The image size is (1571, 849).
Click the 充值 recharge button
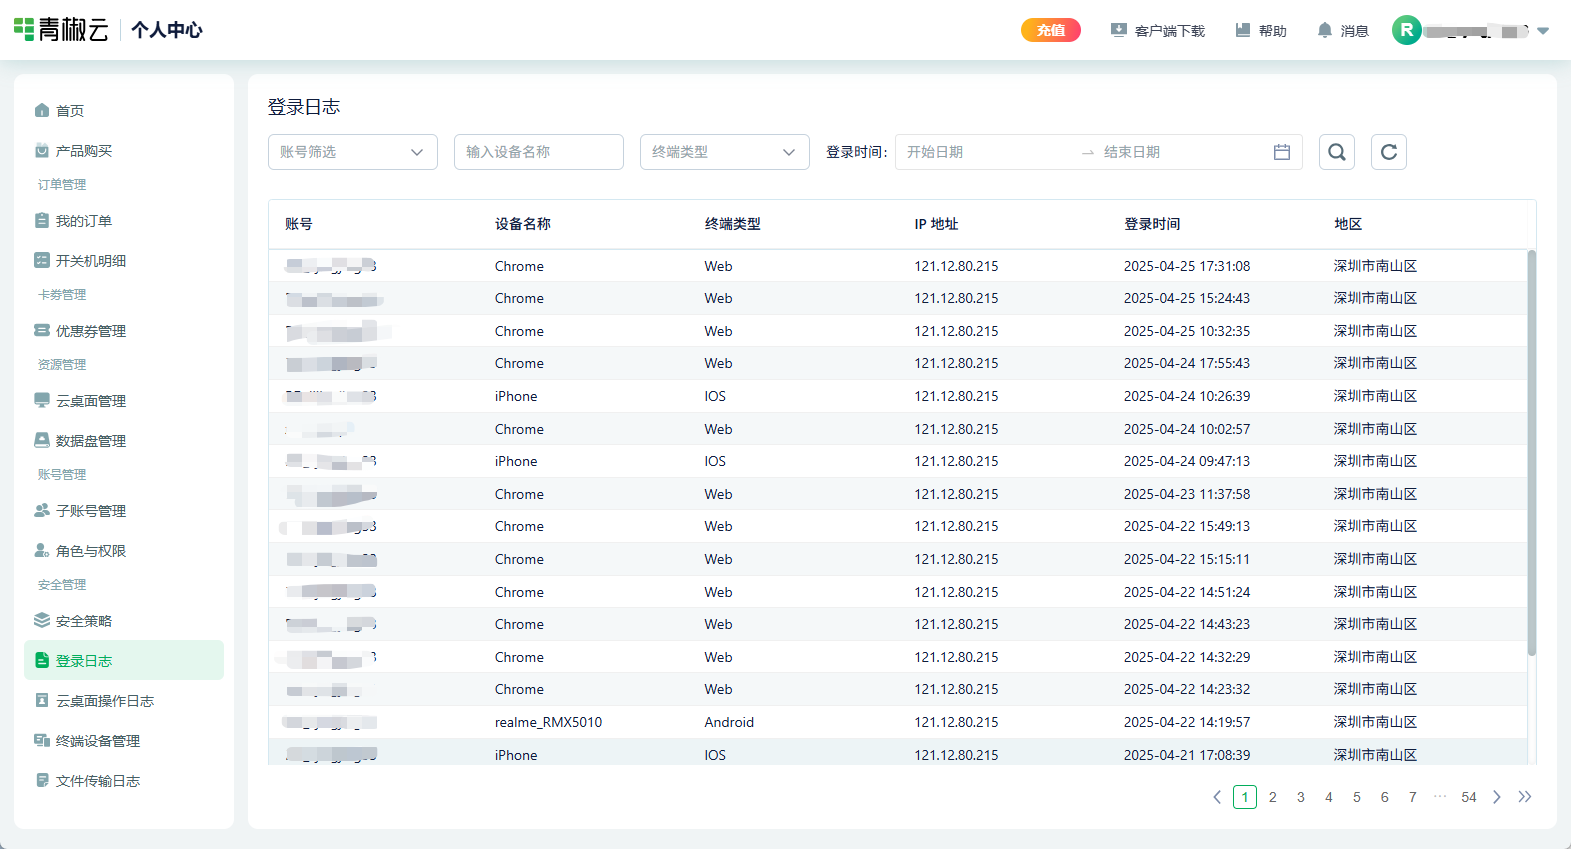point(1051,30)
